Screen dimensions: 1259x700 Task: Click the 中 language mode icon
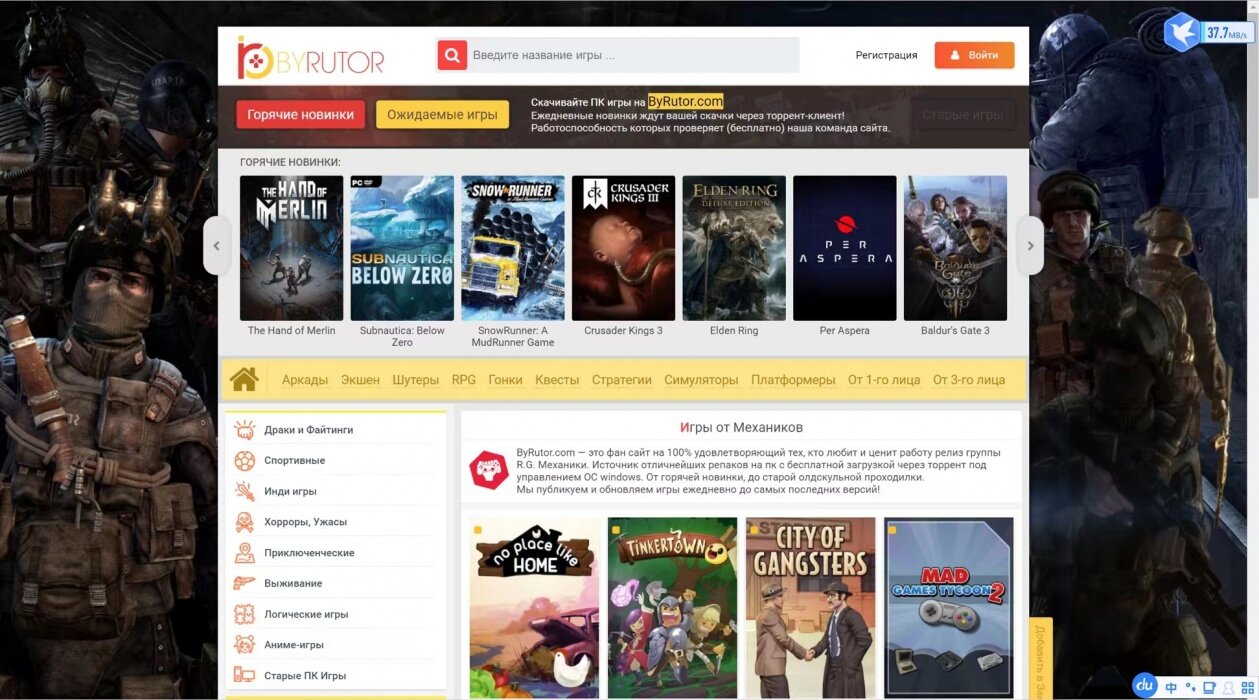pyautogui.click(x=1171, y=688)
